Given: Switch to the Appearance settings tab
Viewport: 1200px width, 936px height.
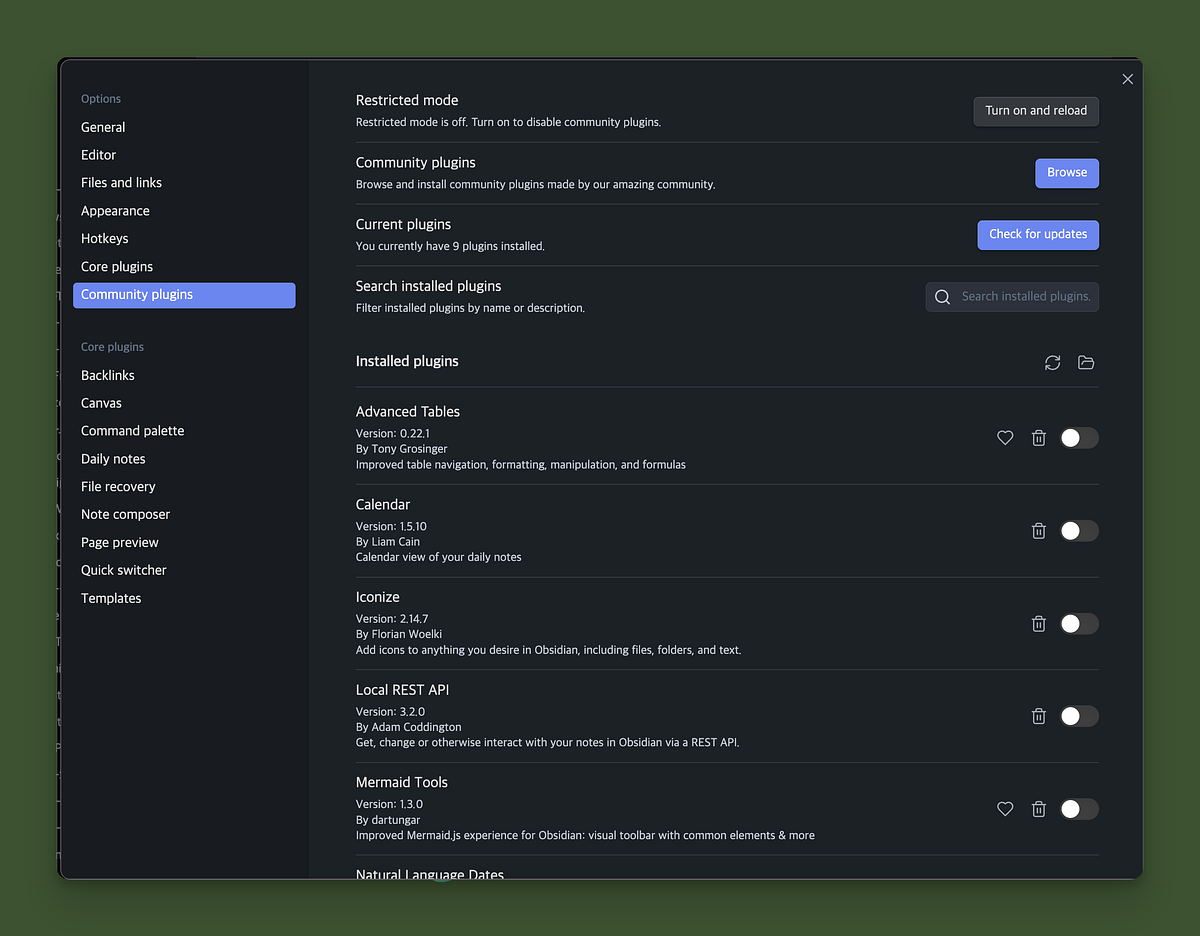Looking at the screenshot, I should click(x=115, y=210).
